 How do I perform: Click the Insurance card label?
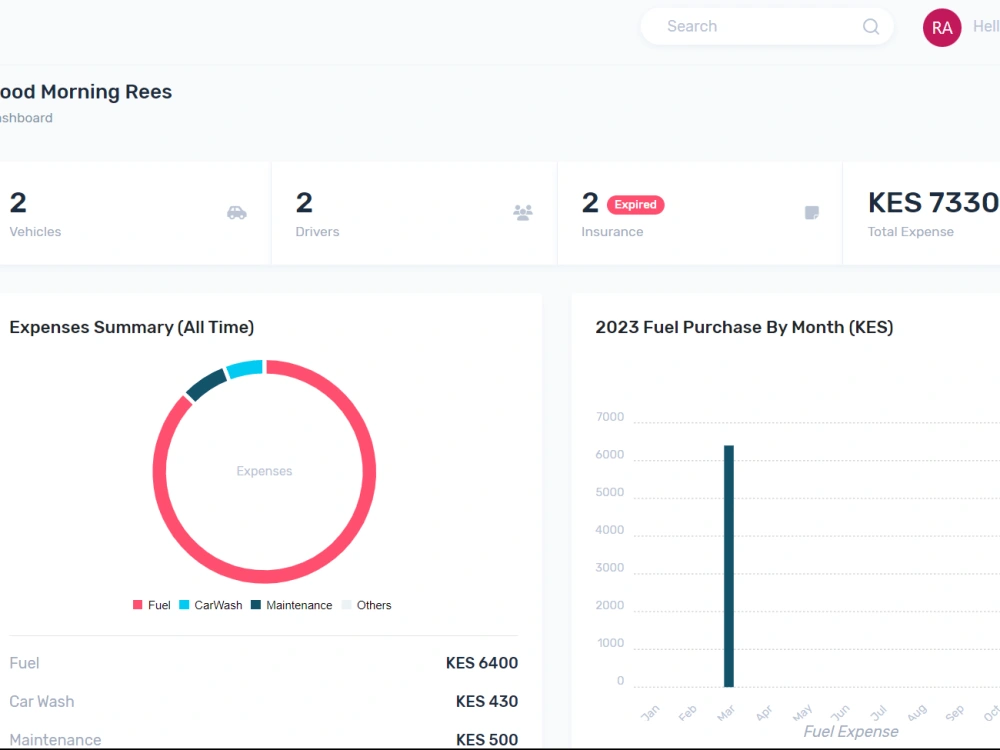pyautogui.click(x=612, y=232)
